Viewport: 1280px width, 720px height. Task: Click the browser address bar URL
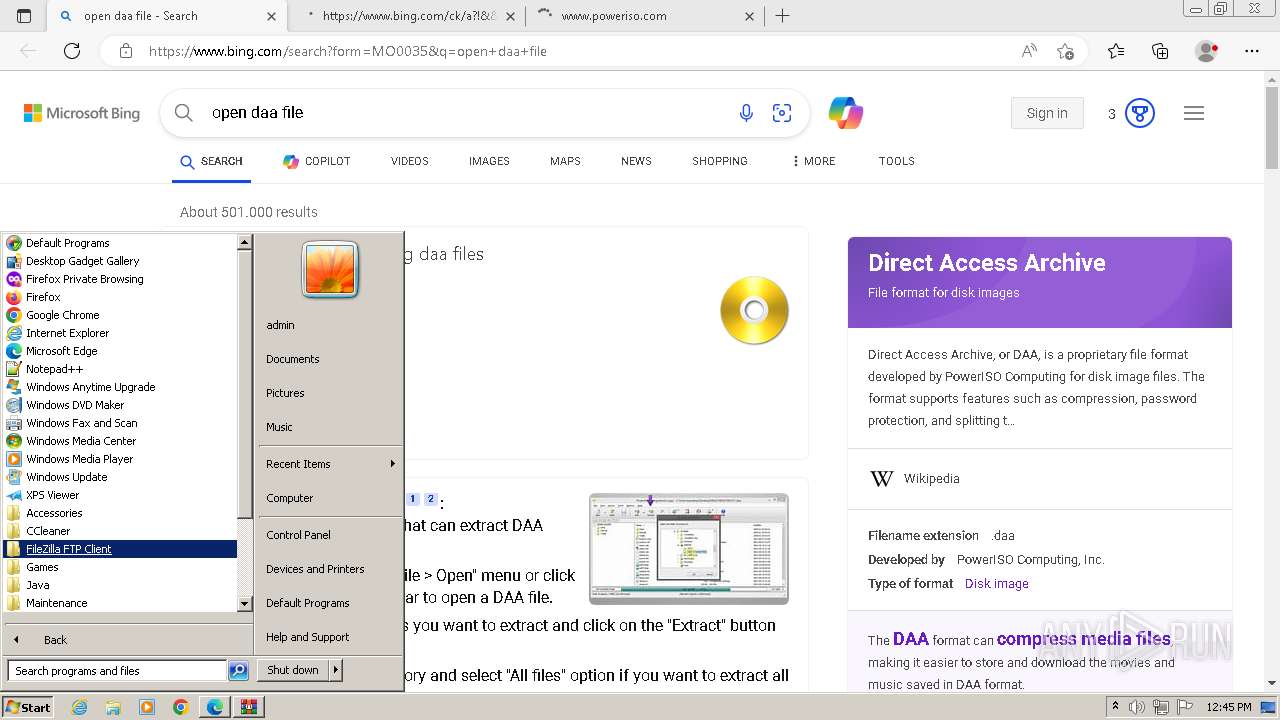[348, 51]
